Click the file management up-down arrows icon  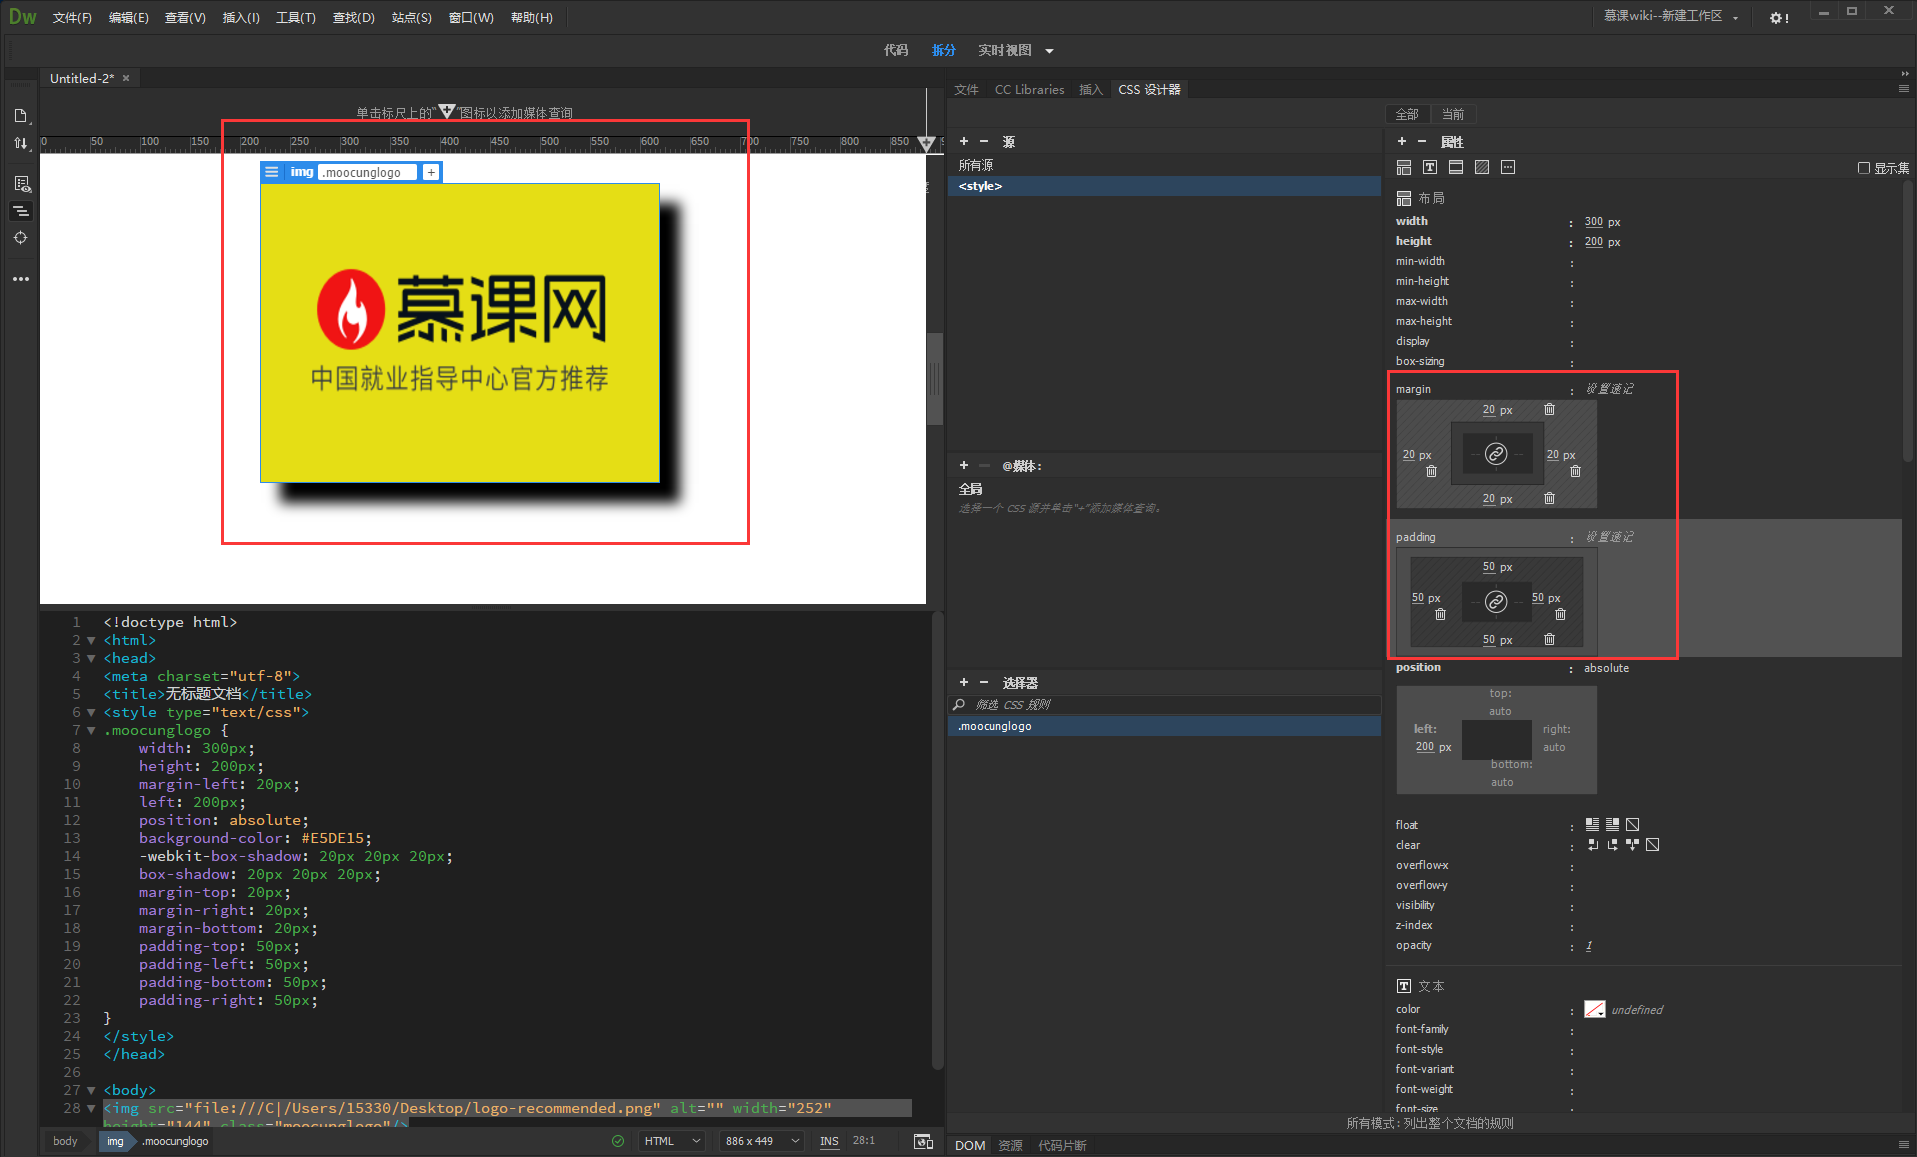point(20,144)
